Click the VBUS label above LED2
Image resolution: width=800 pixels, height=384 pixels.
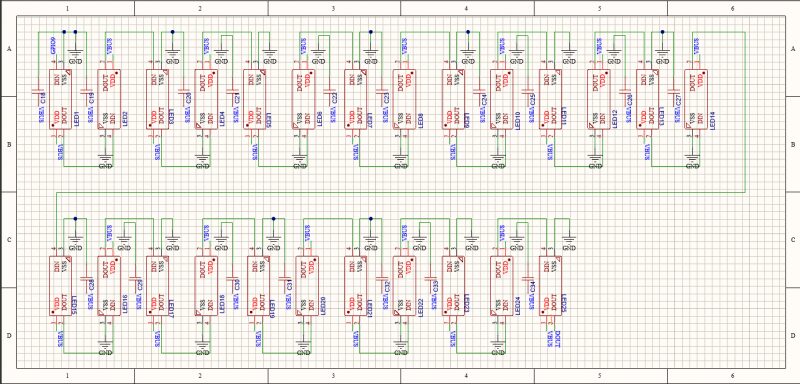109,46
